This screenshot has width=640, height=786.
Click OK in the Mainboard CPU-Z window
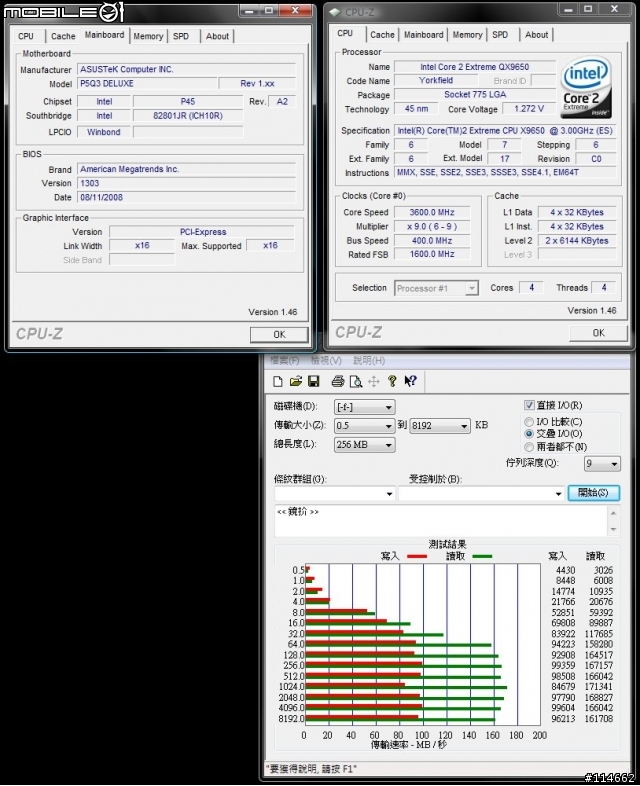pyautogui.click(x=279, y=334)
